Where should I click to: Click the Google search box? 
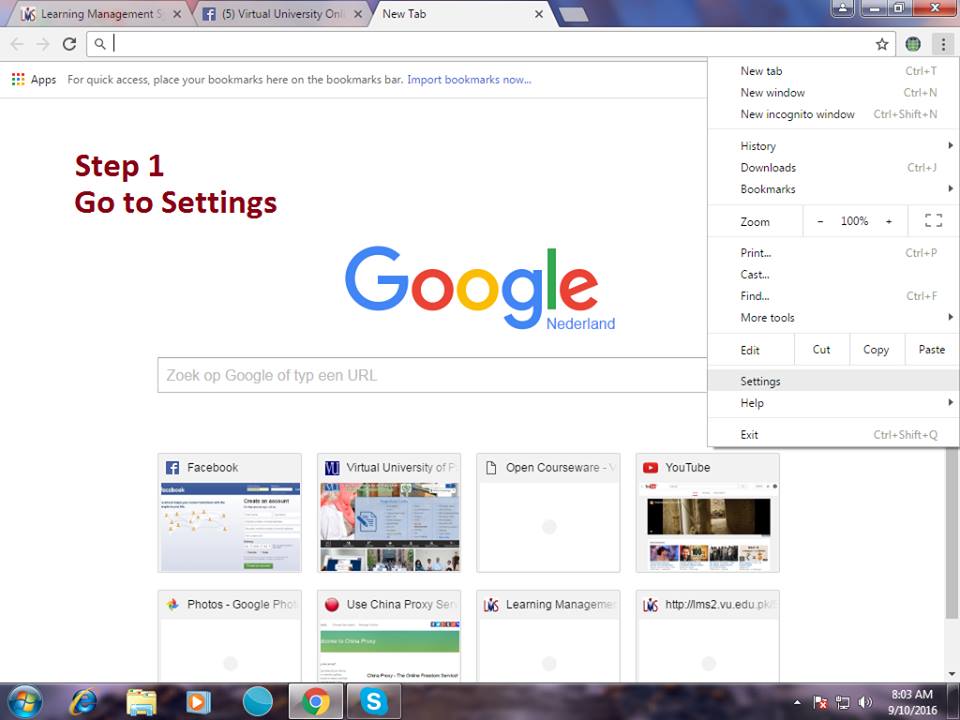tap(432, 375)
